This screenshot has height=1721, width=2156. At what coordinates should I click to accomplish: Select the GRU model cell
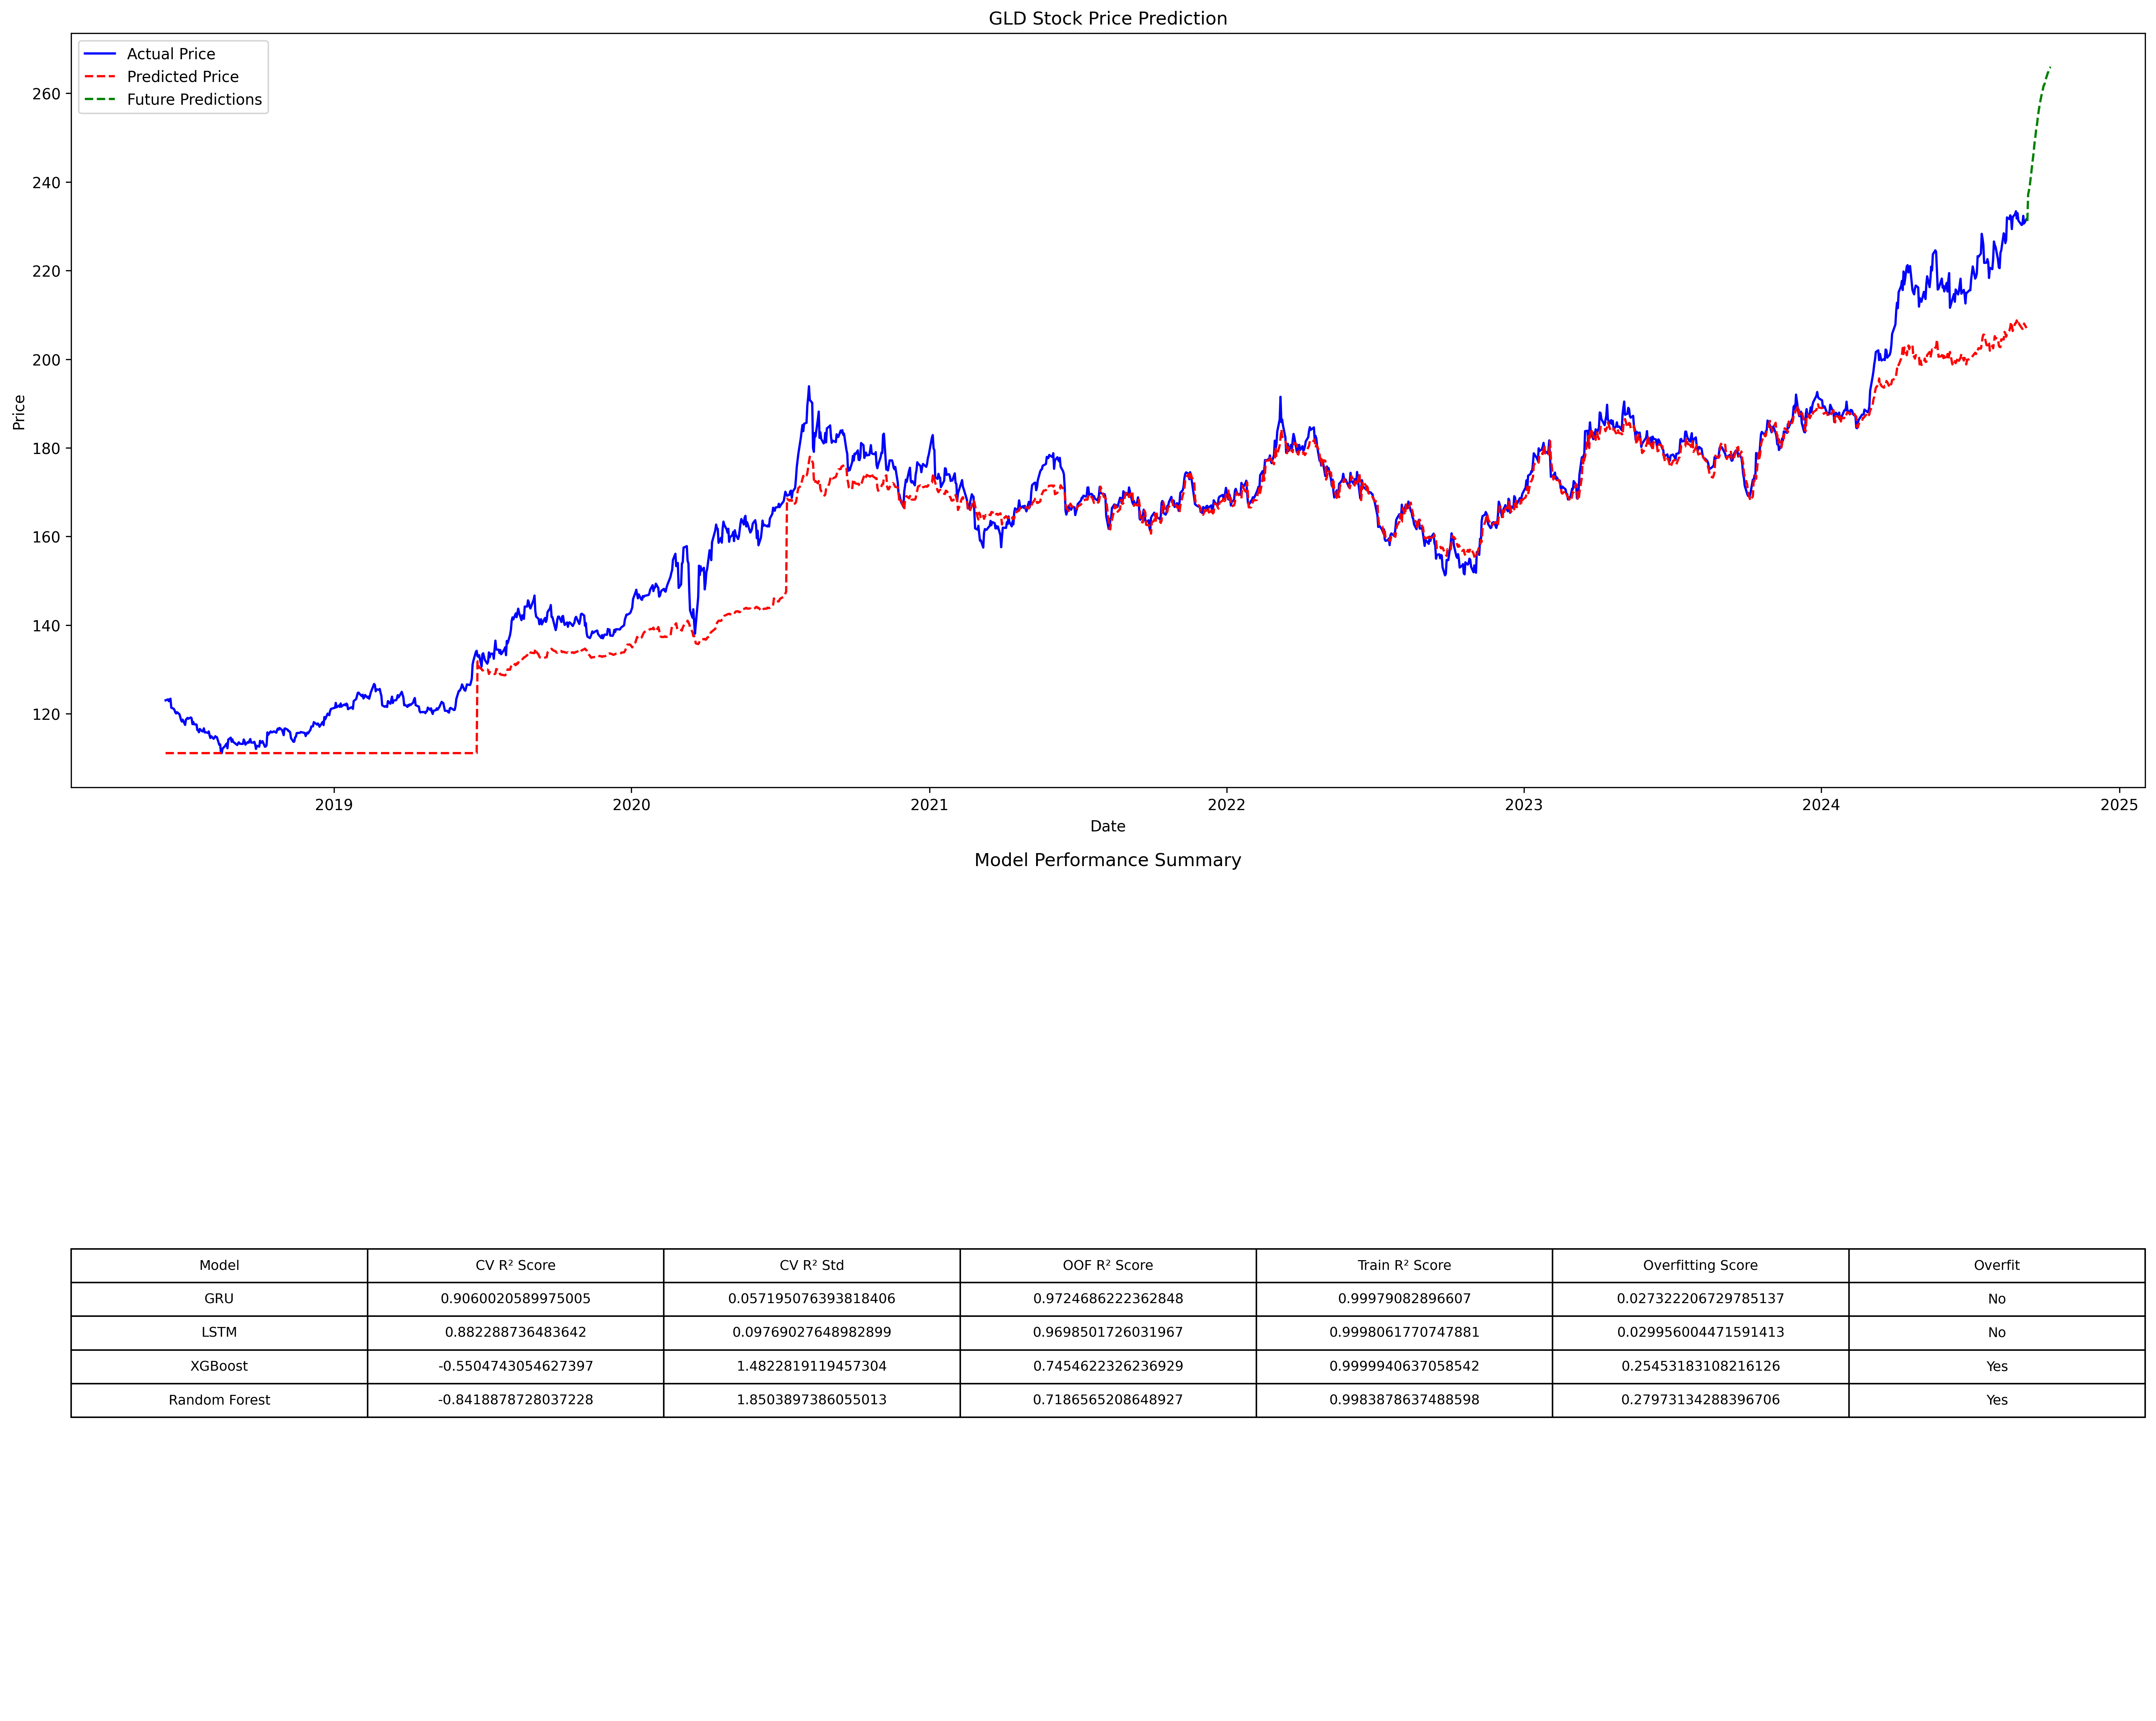219,1299
